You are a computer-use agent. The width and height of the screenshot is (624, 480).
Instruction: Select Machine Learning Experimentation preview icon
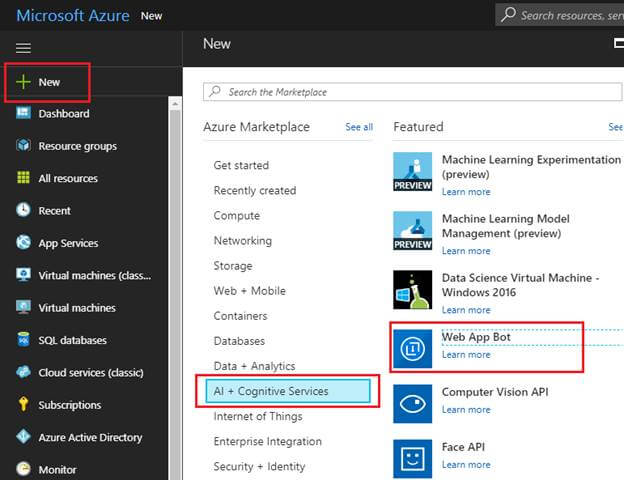click(x=412, y=172)
